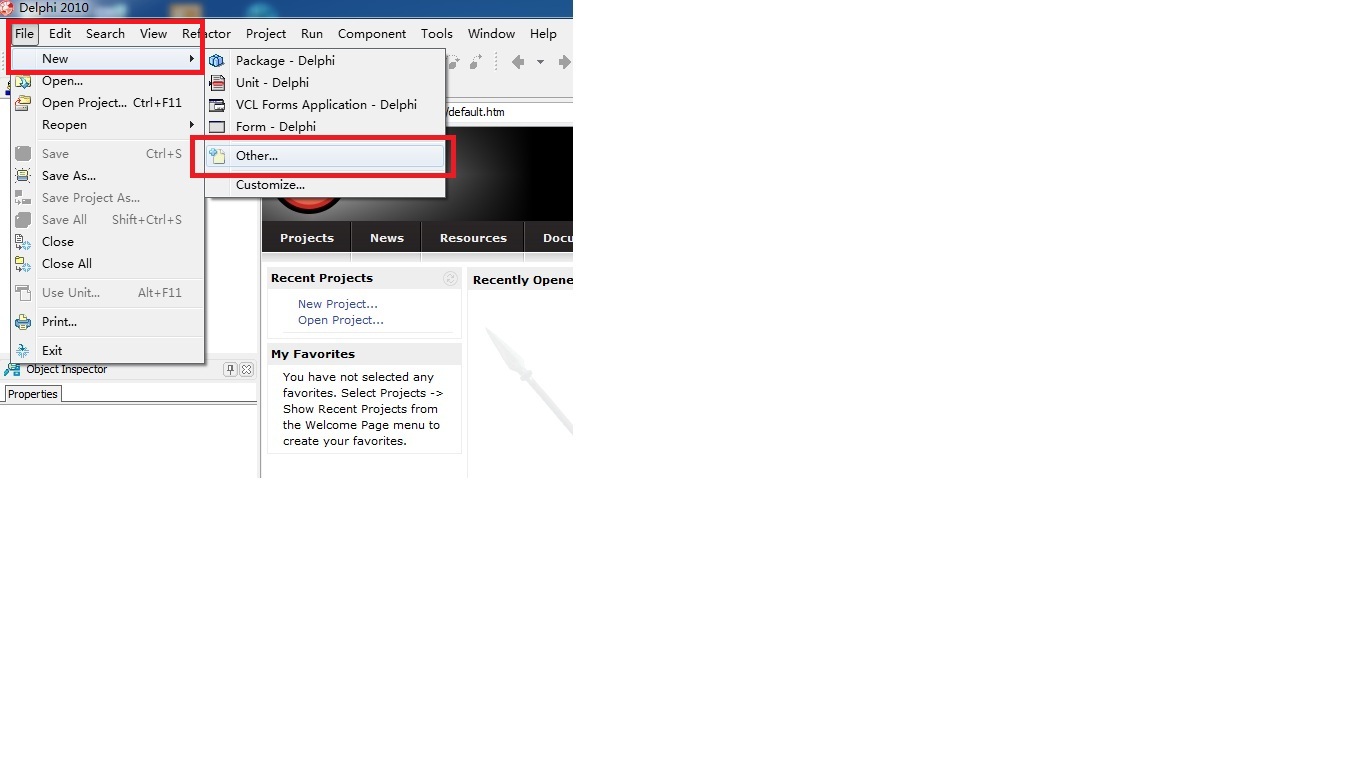Click the New Project... link
1366x768 pixels.
click(x=338, y=304)
